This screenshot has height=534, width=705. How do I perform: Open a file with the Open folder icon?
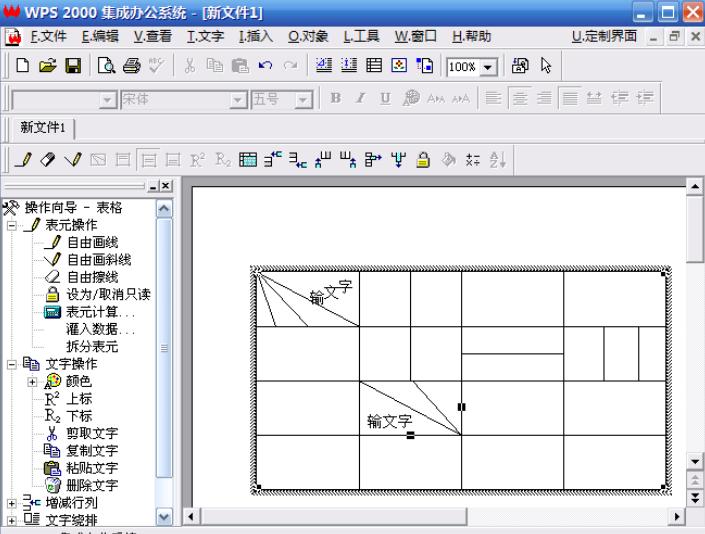(48, 66)
